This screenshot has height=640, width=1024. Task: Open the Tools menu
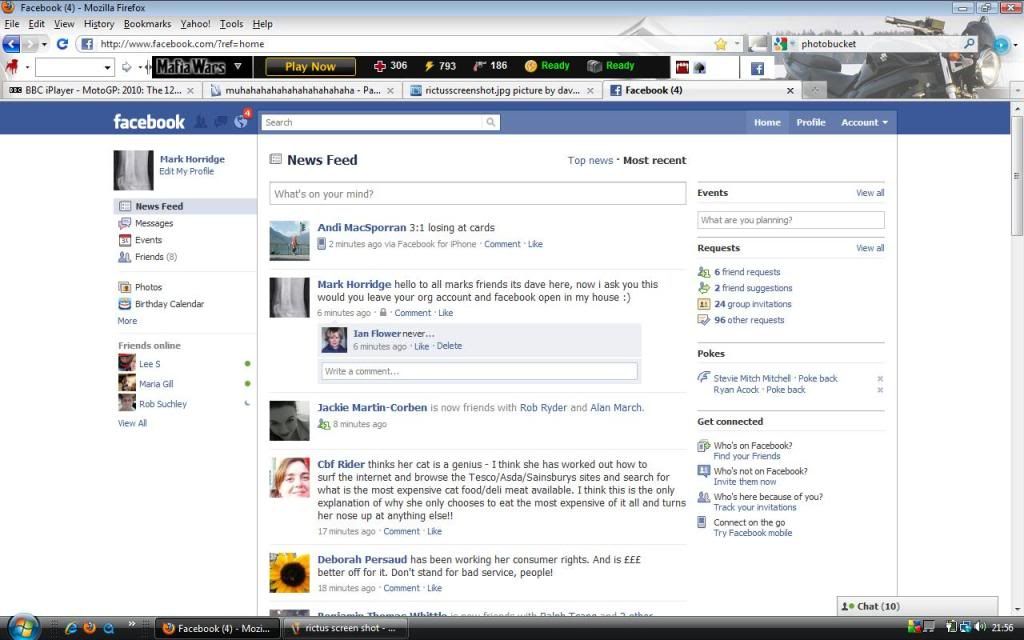point(231,24)
